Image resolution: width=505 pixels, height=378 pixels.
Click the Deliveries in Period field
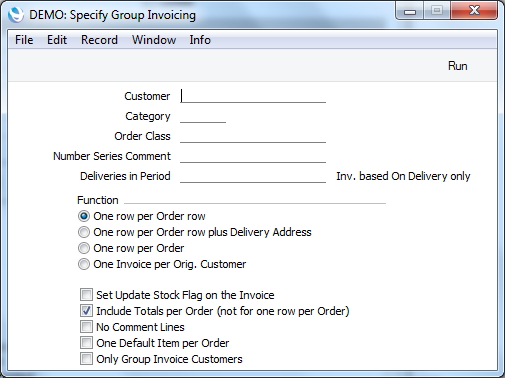click(253, 176)
